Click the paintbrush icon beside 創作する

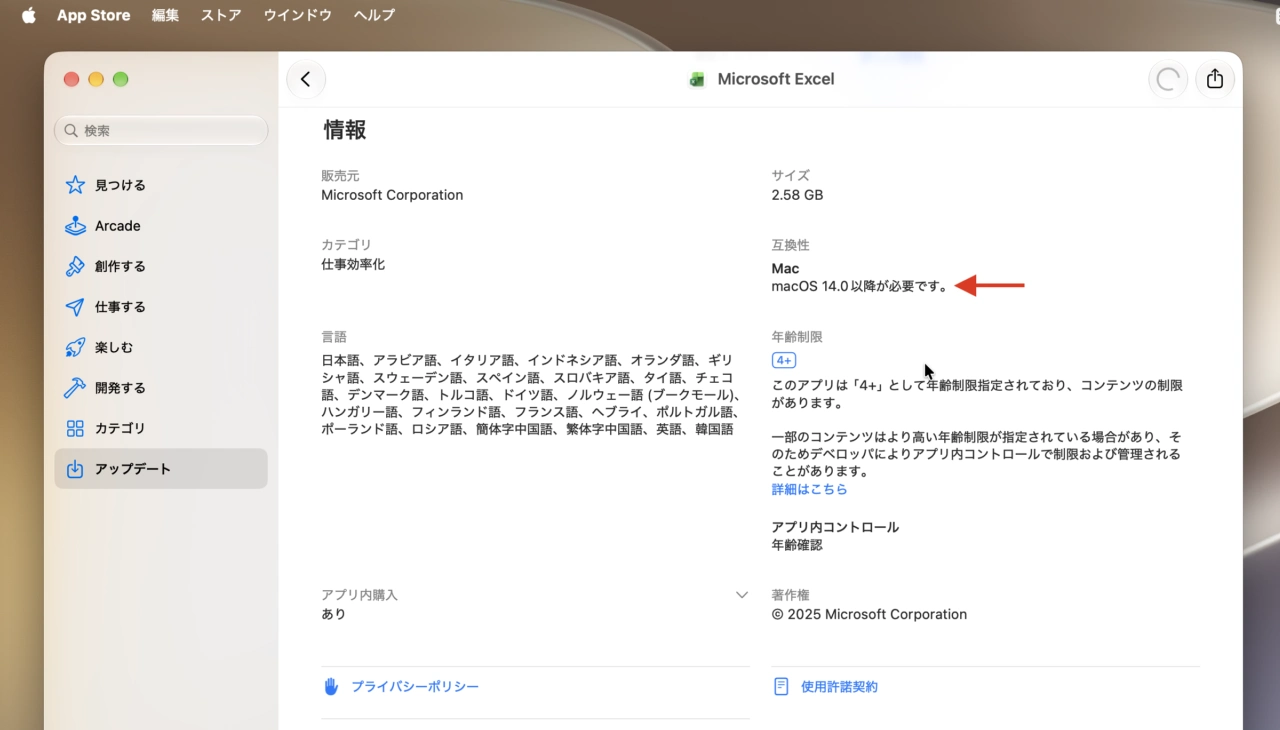pos(75,266)
